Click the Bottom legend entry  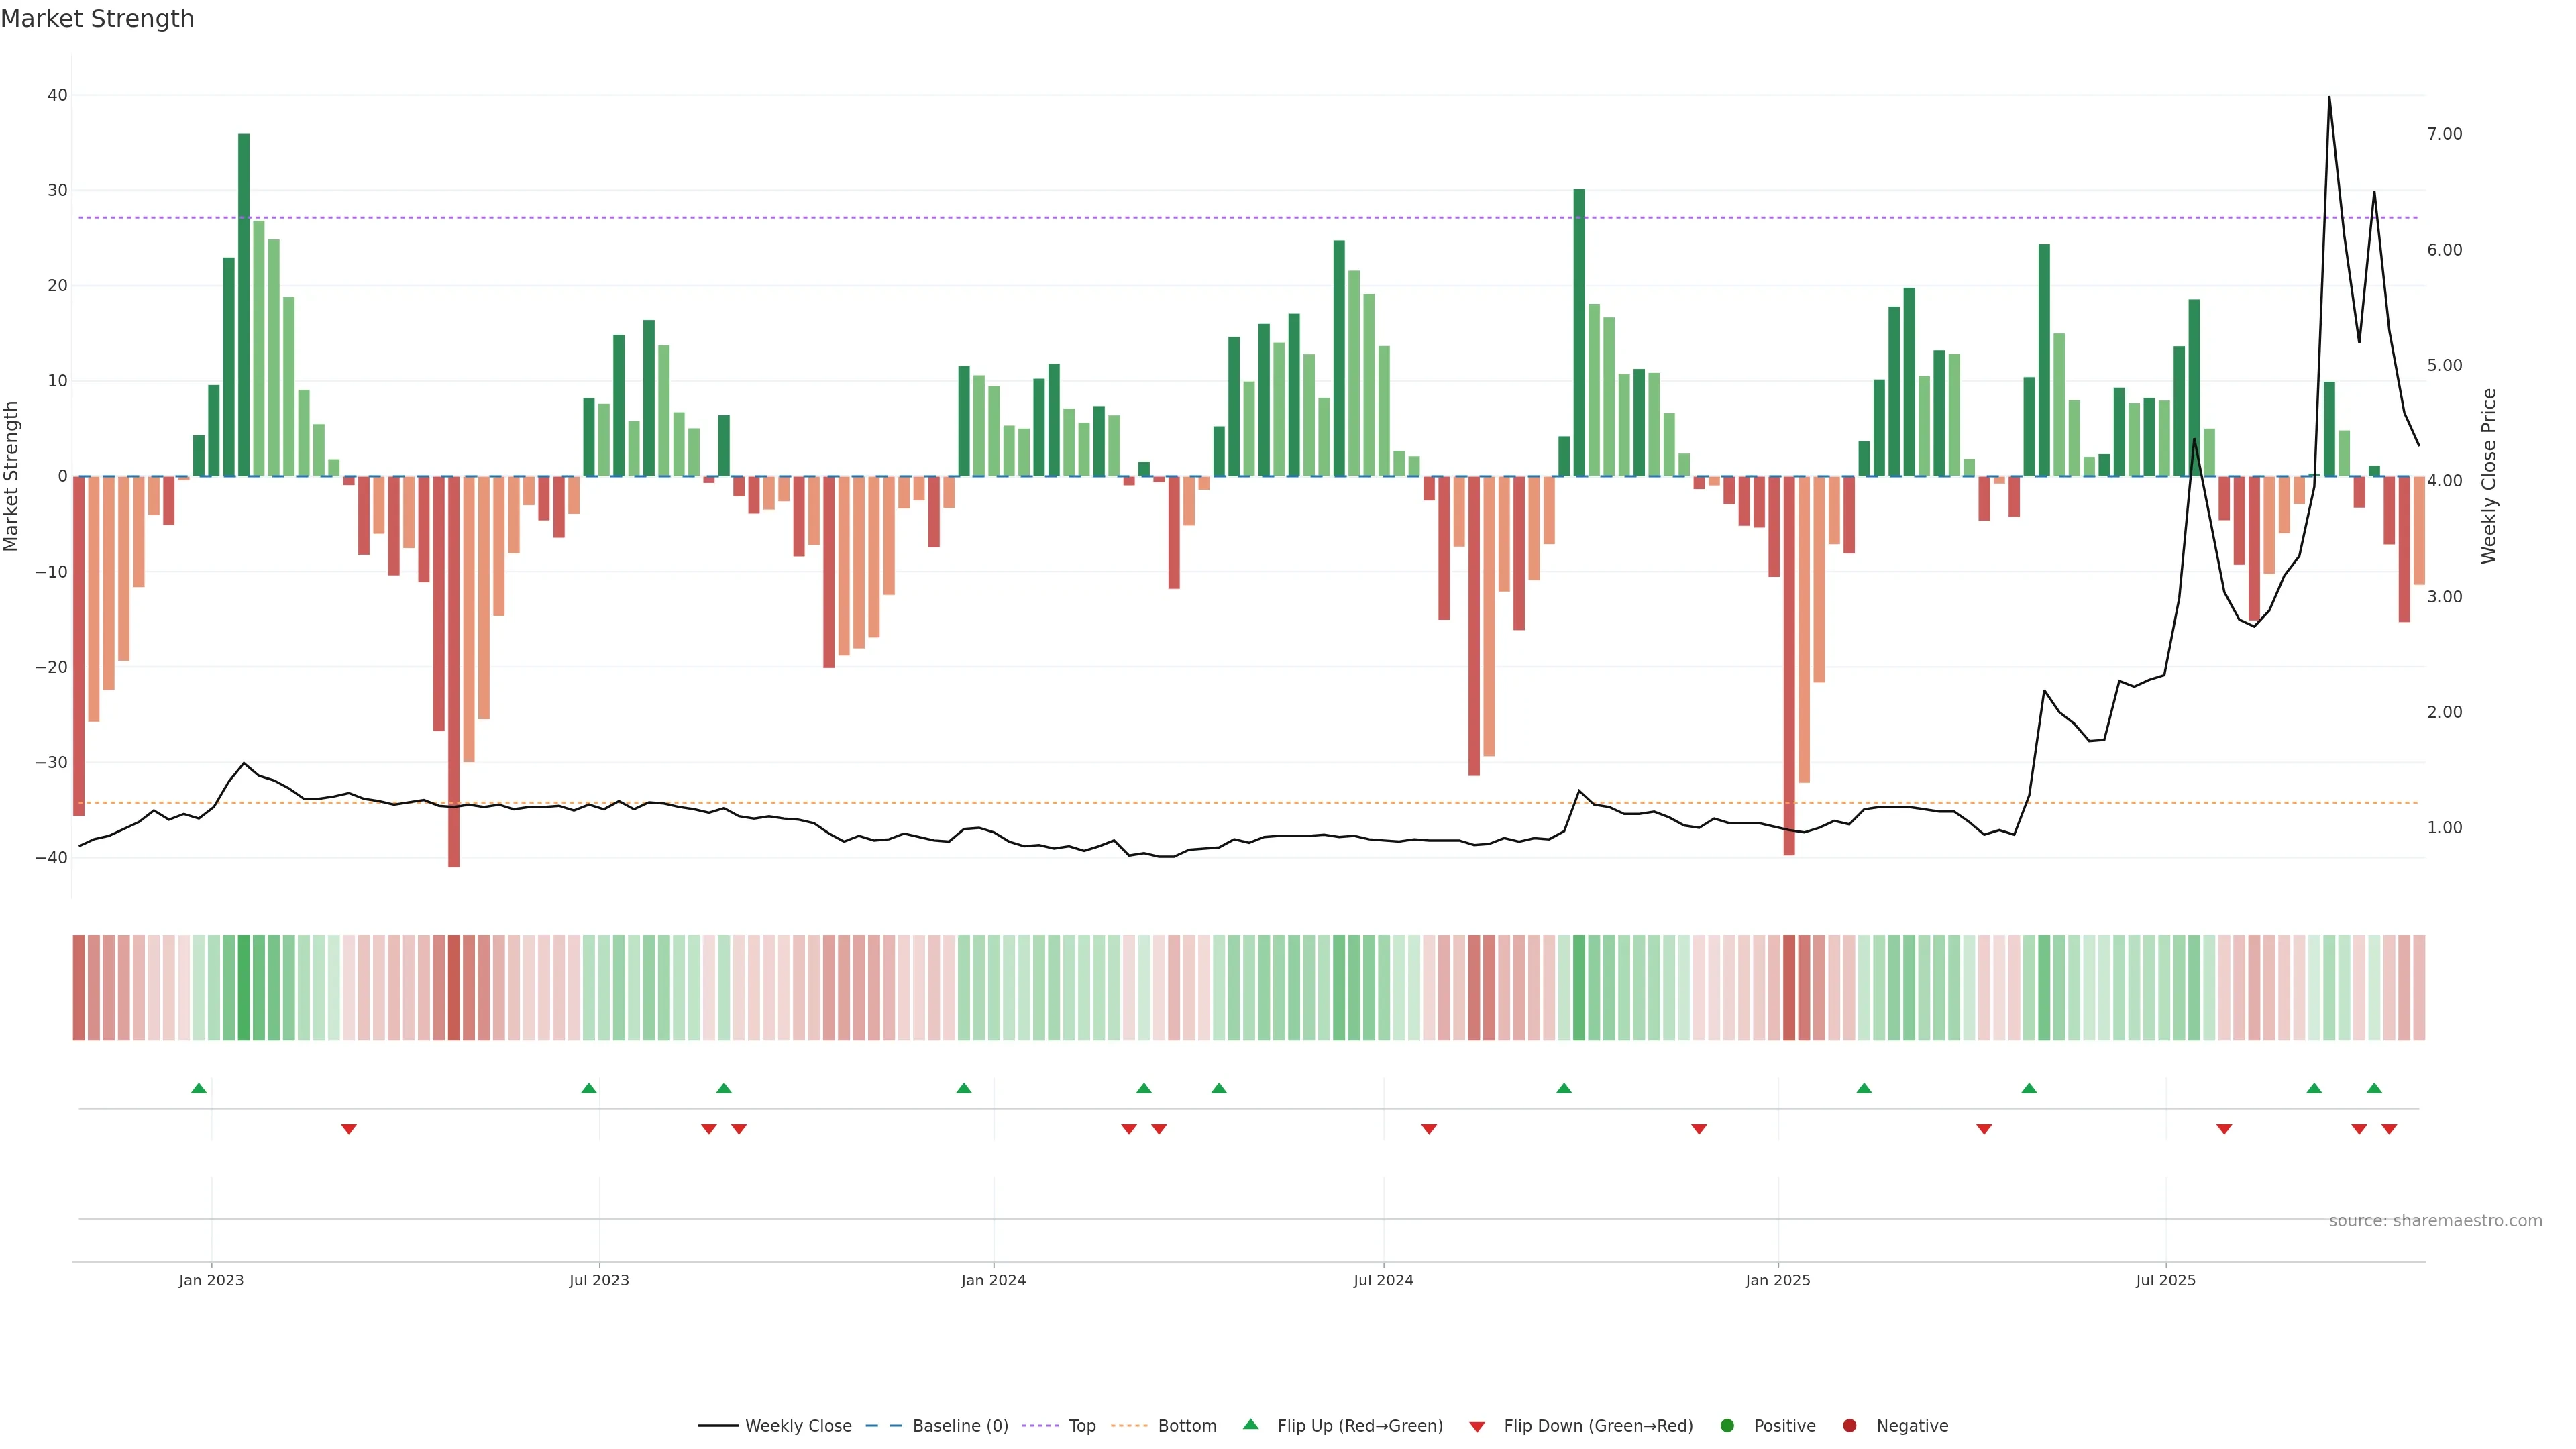[x=1186, y=1426]
